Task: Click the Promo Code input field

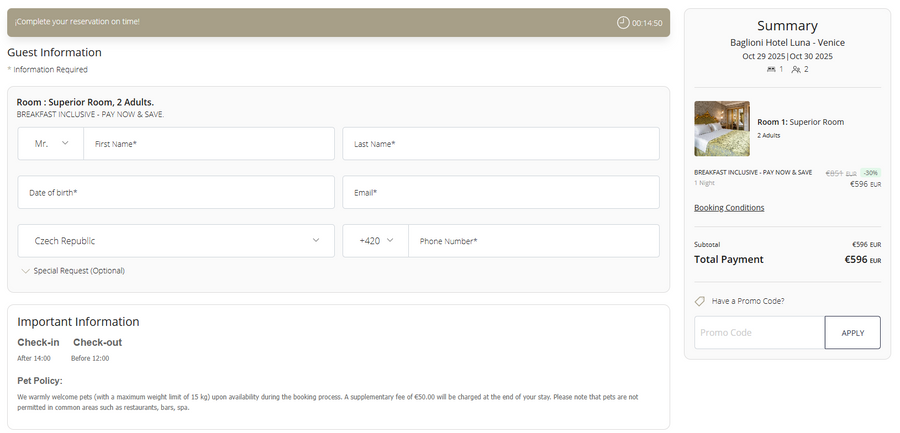Action: (x=759, y=332)
